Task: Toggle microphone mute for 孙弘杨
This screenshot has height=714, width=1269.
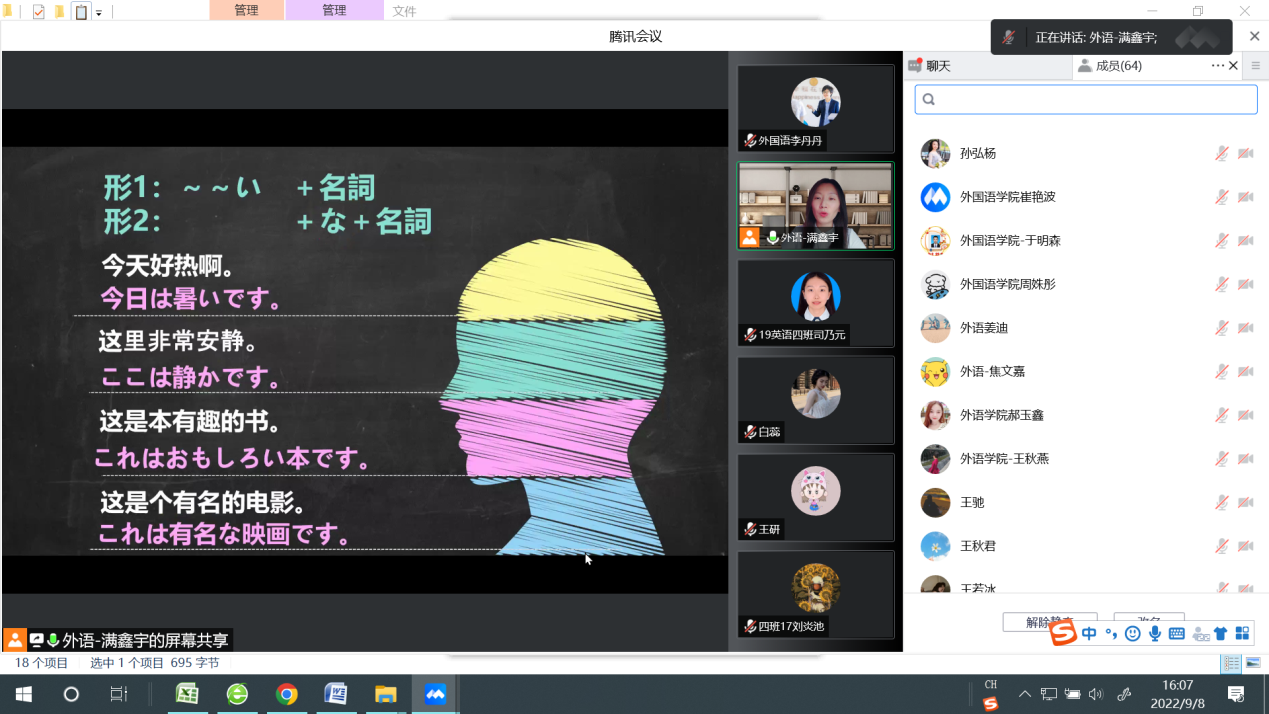Action: [x=1221, y=154]
